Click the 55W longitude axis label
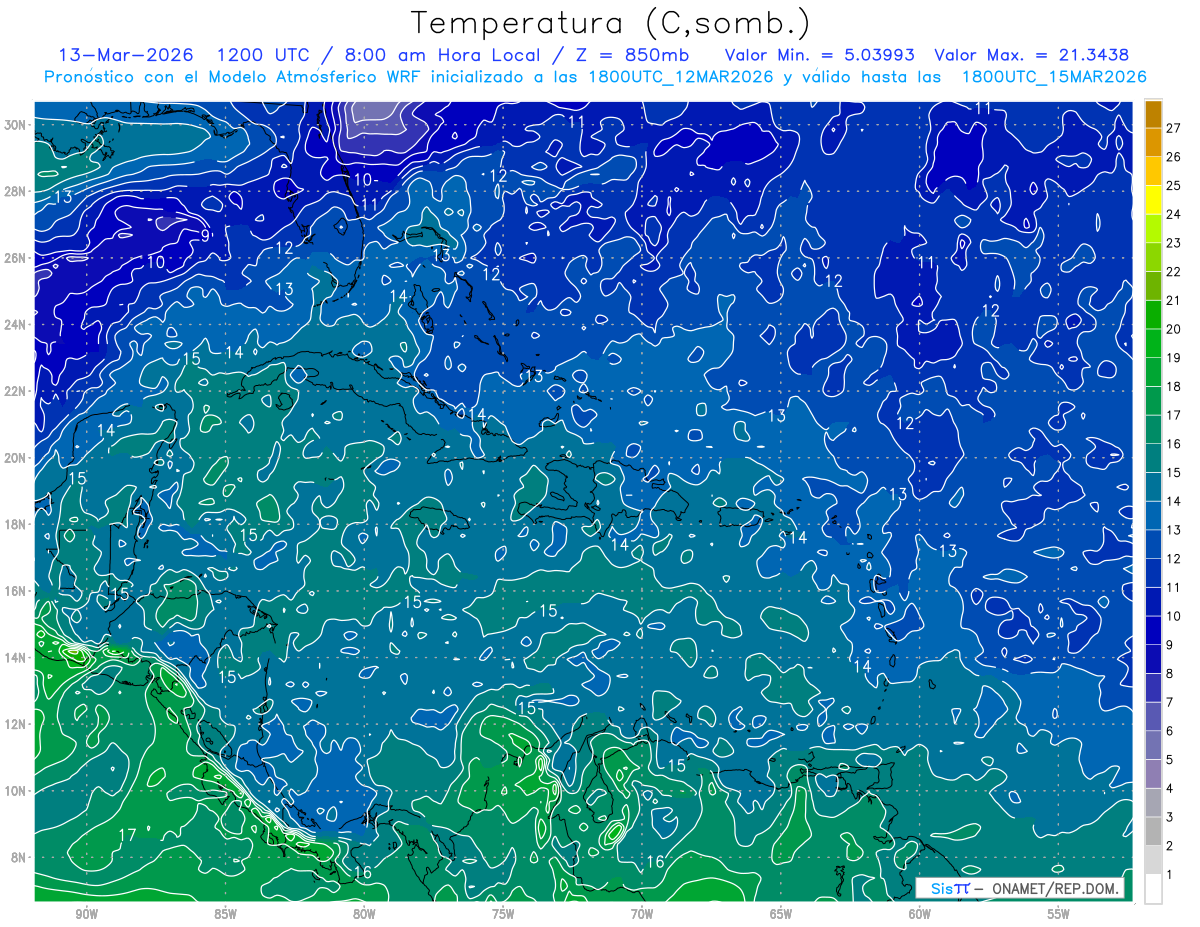1200x927 pixels. pyautogui.click(x=1059, y=914)
